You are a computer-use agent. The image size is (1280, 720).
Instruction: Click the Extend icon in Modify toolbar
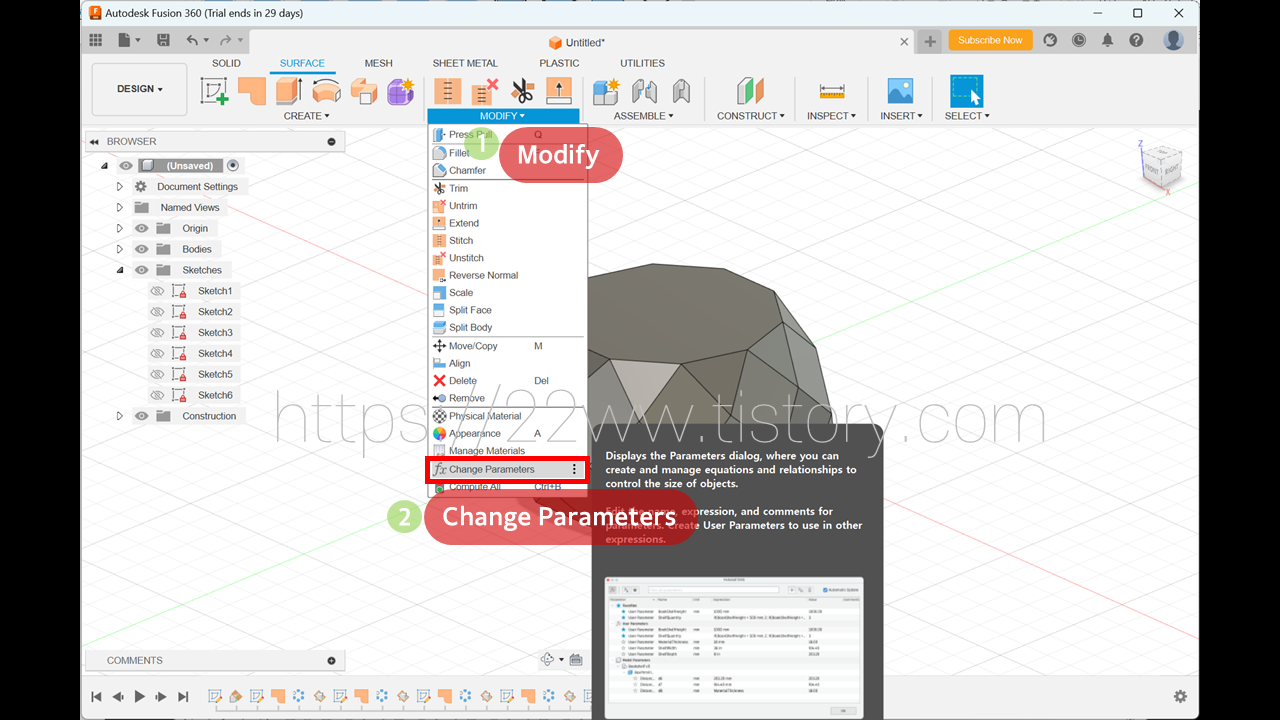point(559,91)
